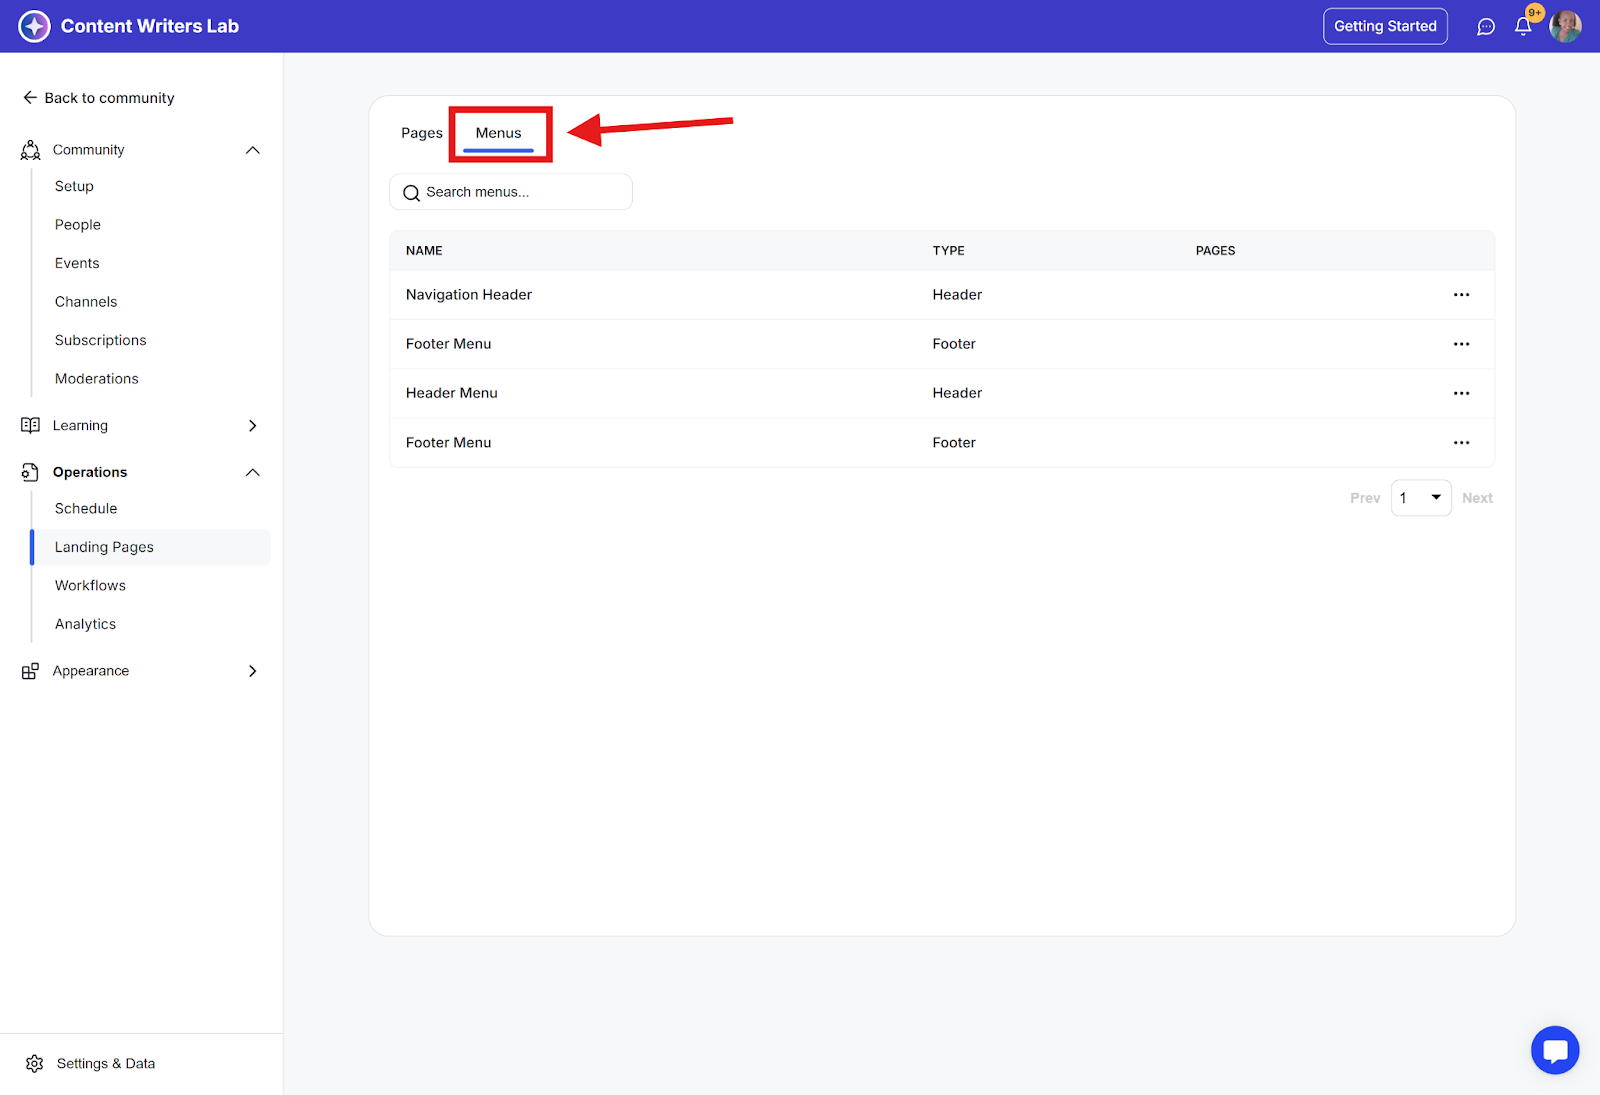Click the Header Menu row name
The width and height of the screenshot is (1600, 1095).
[452, 393]
